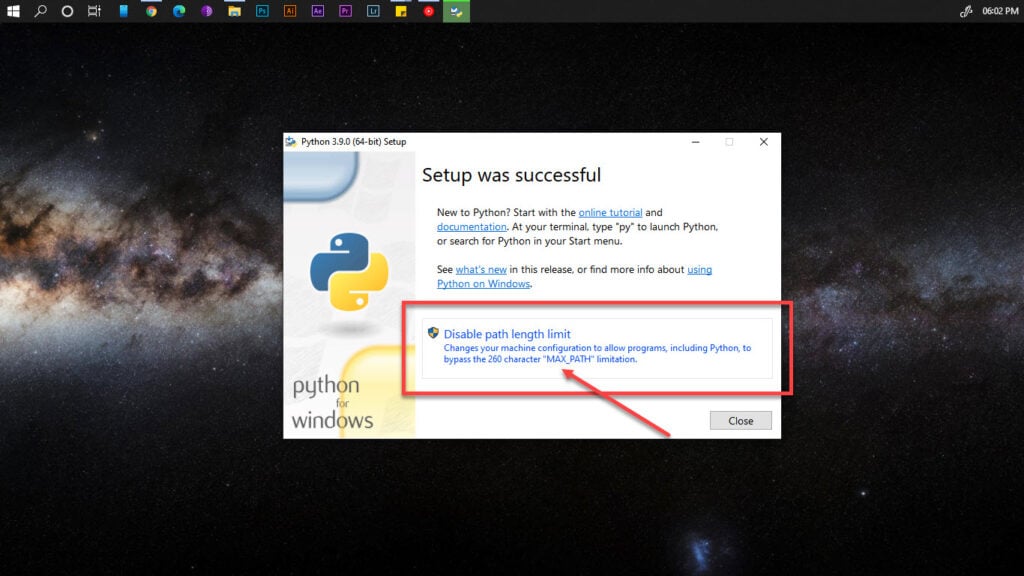Minimize the Python 3.9.0 Setup window
This screenshot has height=576, width=1024.
click(696, 142)
